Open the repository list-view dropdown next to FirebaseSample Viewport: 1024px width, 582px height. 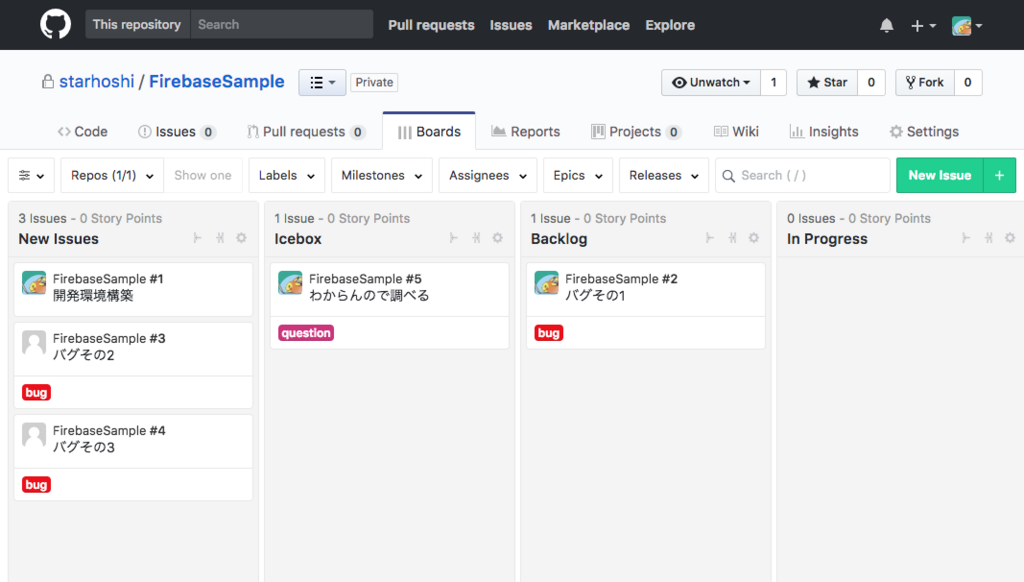click(323, 82)
